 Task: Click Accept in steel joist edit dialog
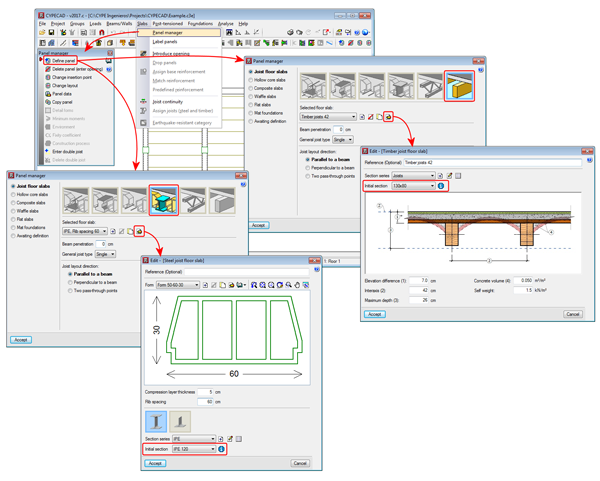point(155,463)
